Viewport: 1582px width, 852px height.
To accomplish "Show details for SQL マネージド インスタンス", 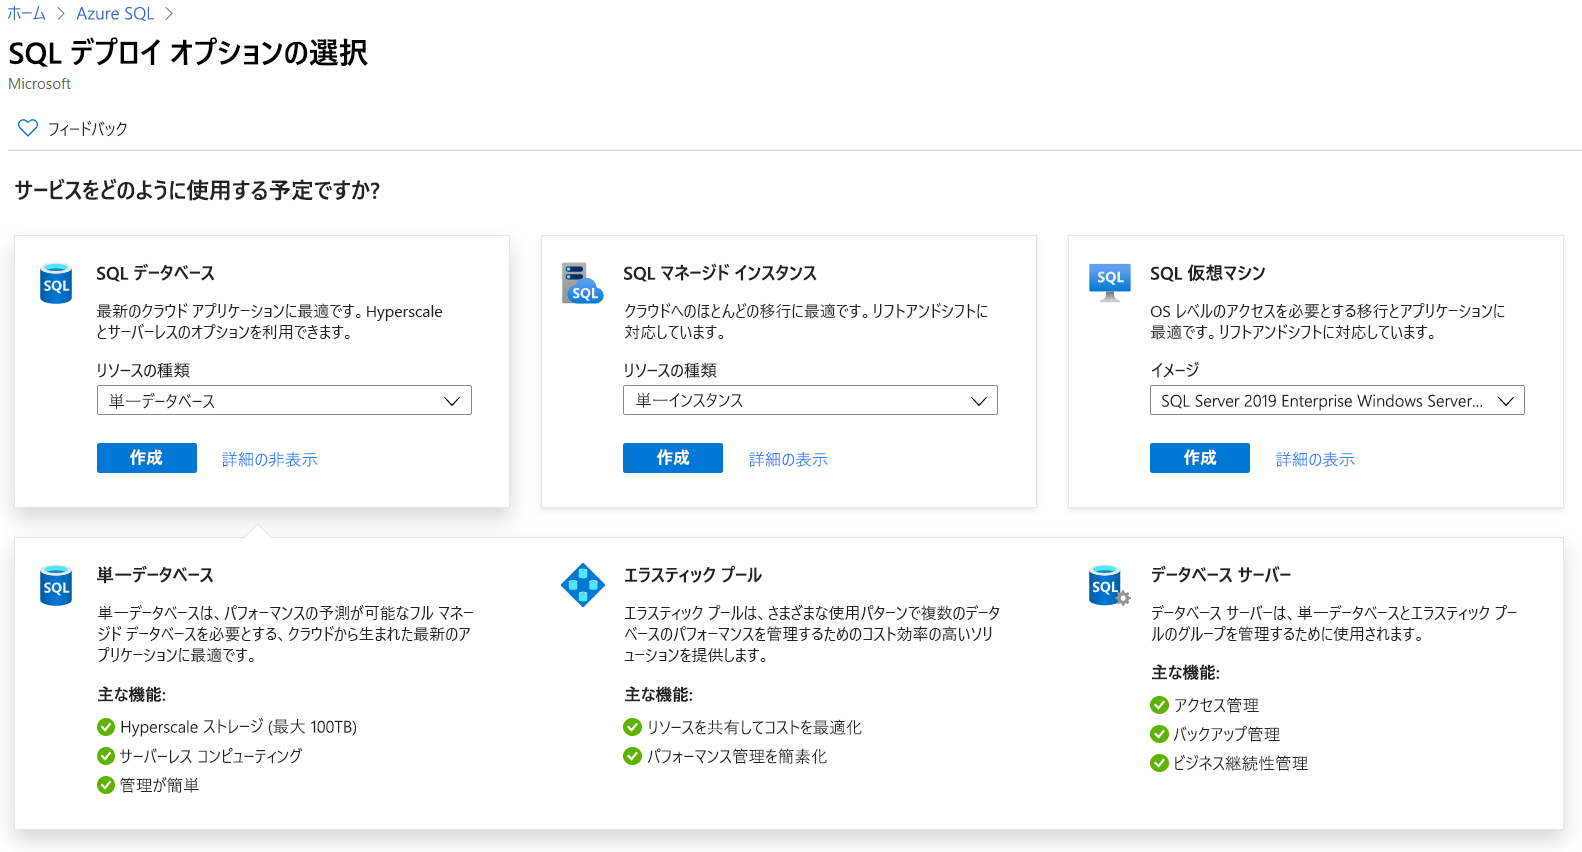I will coord(788,459).
